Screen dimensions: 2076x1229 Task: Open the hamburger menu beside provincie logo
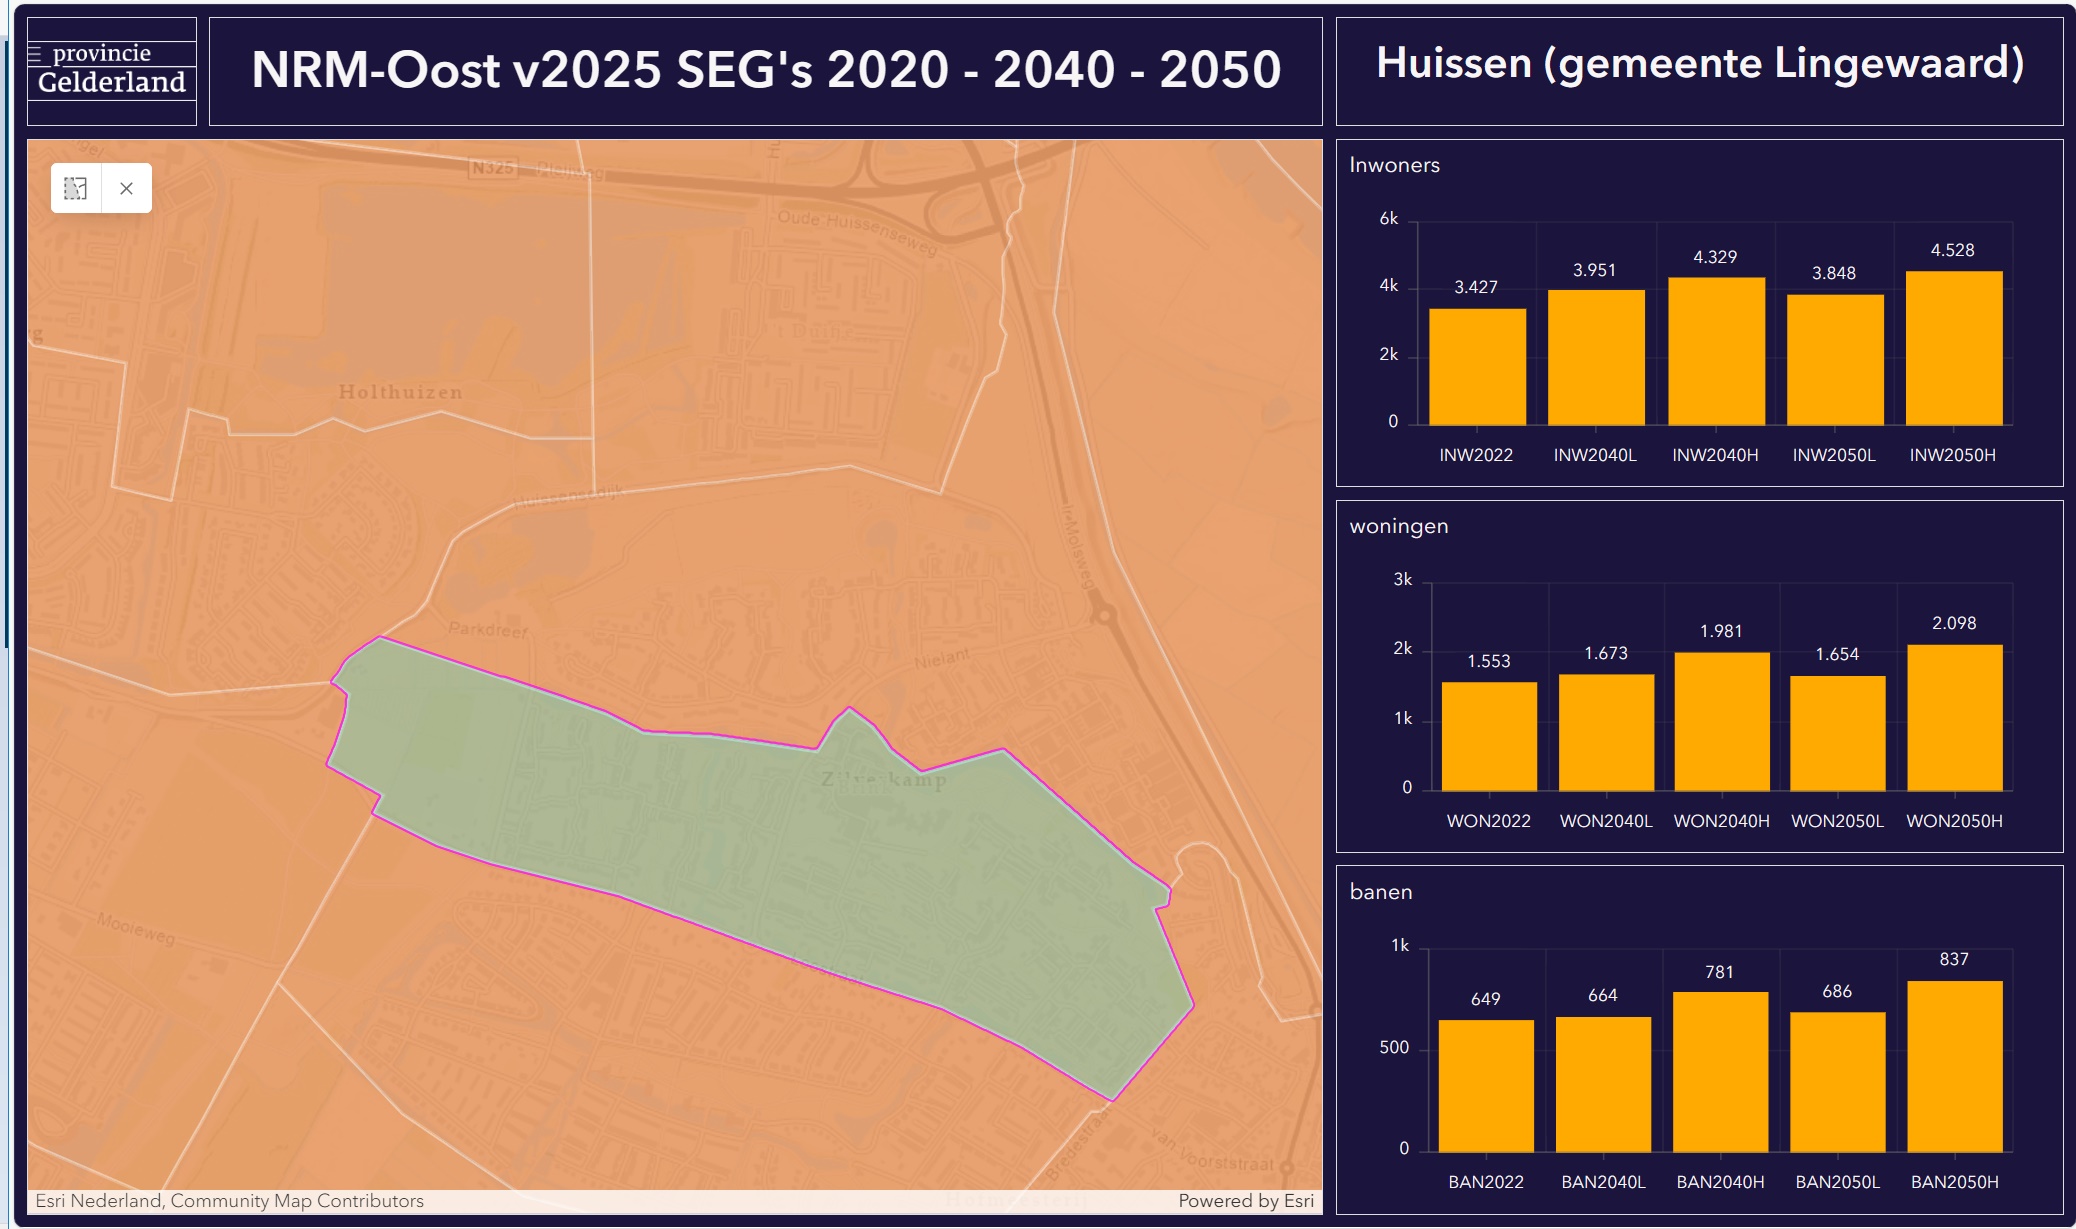[35, 55]
